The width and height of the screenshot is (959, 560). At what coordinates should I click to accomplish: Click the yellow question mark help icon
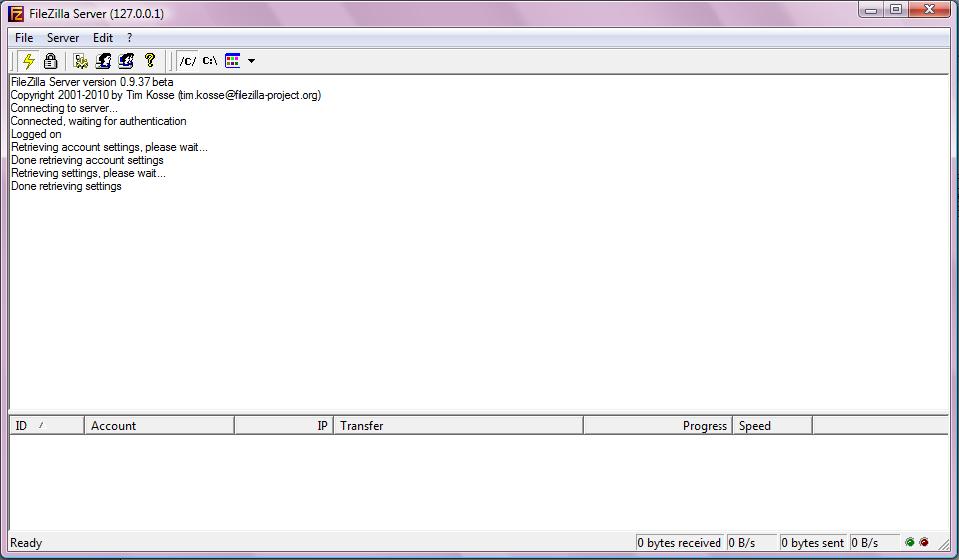(150, 61)
